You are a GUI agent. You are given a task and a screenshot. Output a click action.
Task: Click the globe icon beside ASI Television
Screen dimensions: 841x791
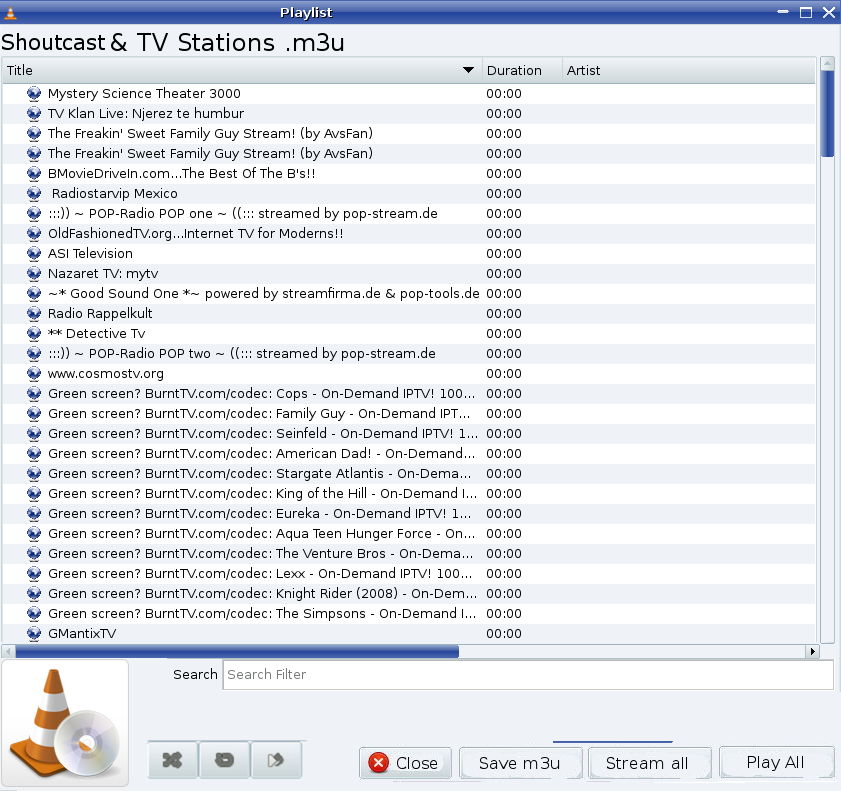point(34,254)
